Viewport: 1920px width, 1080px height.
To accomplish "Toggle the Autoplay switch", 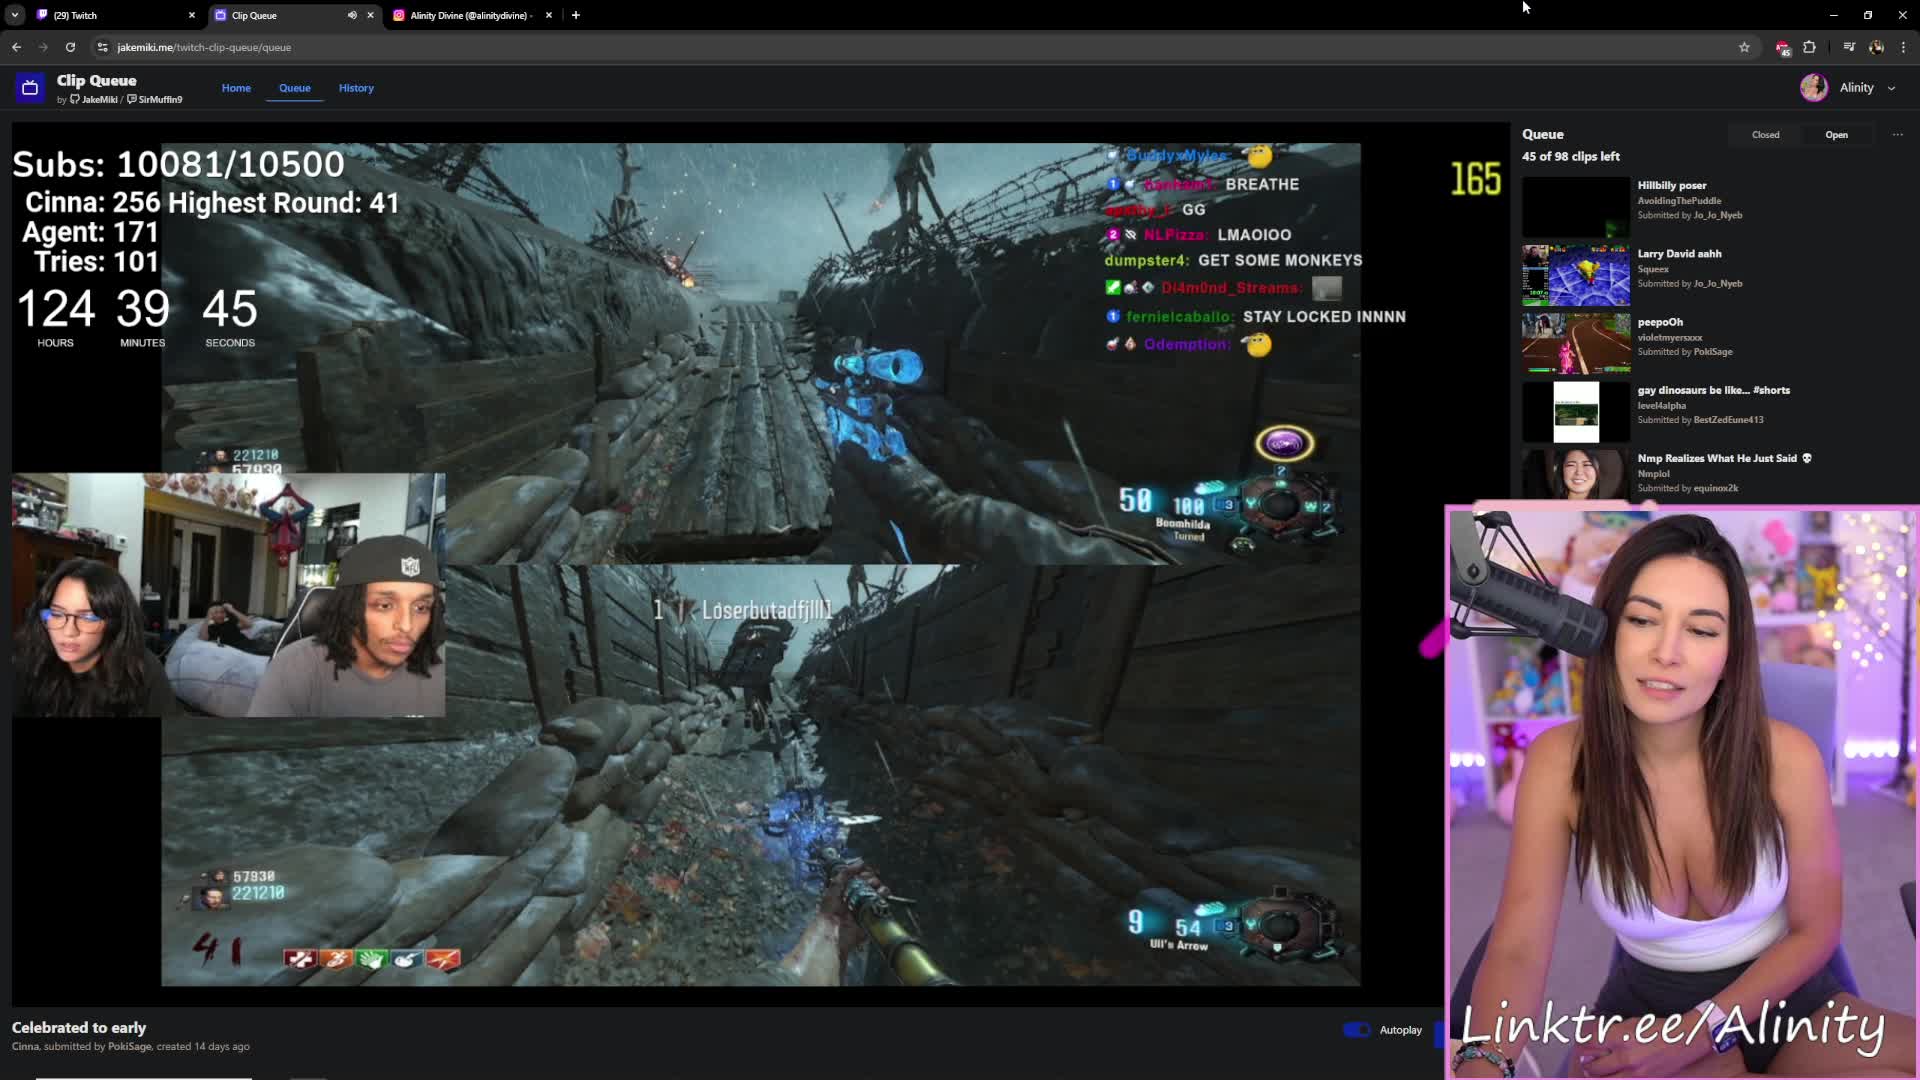I will 1357,1030.
